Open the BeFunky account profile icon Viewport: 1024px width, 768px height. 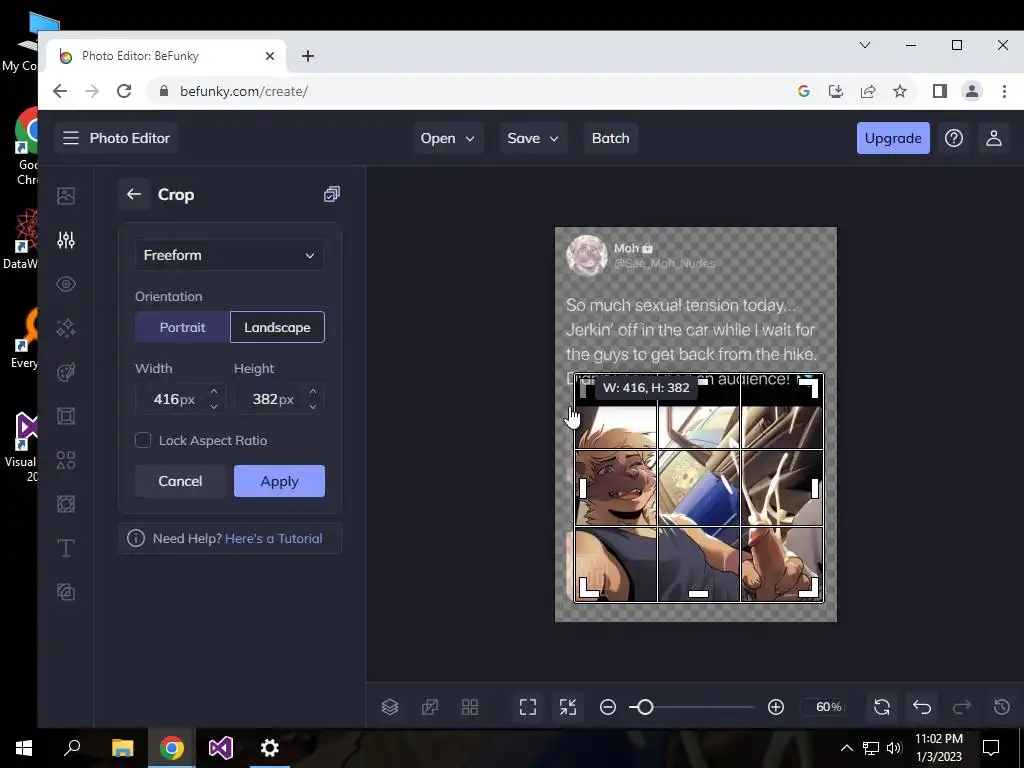pyautogui.click(x=993, y=138)
